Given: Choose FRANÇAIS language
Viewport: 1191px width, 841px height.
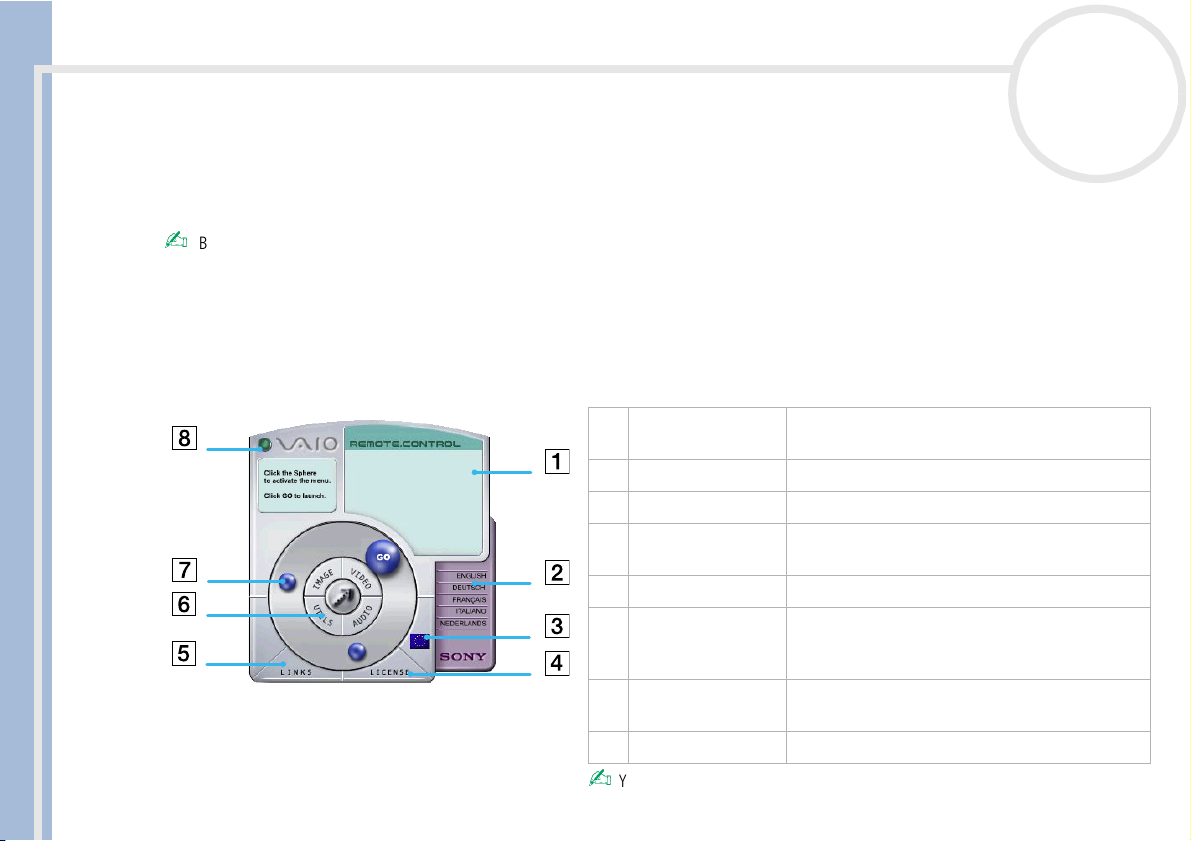Looking at the screenshot, I should pos(469,599).
